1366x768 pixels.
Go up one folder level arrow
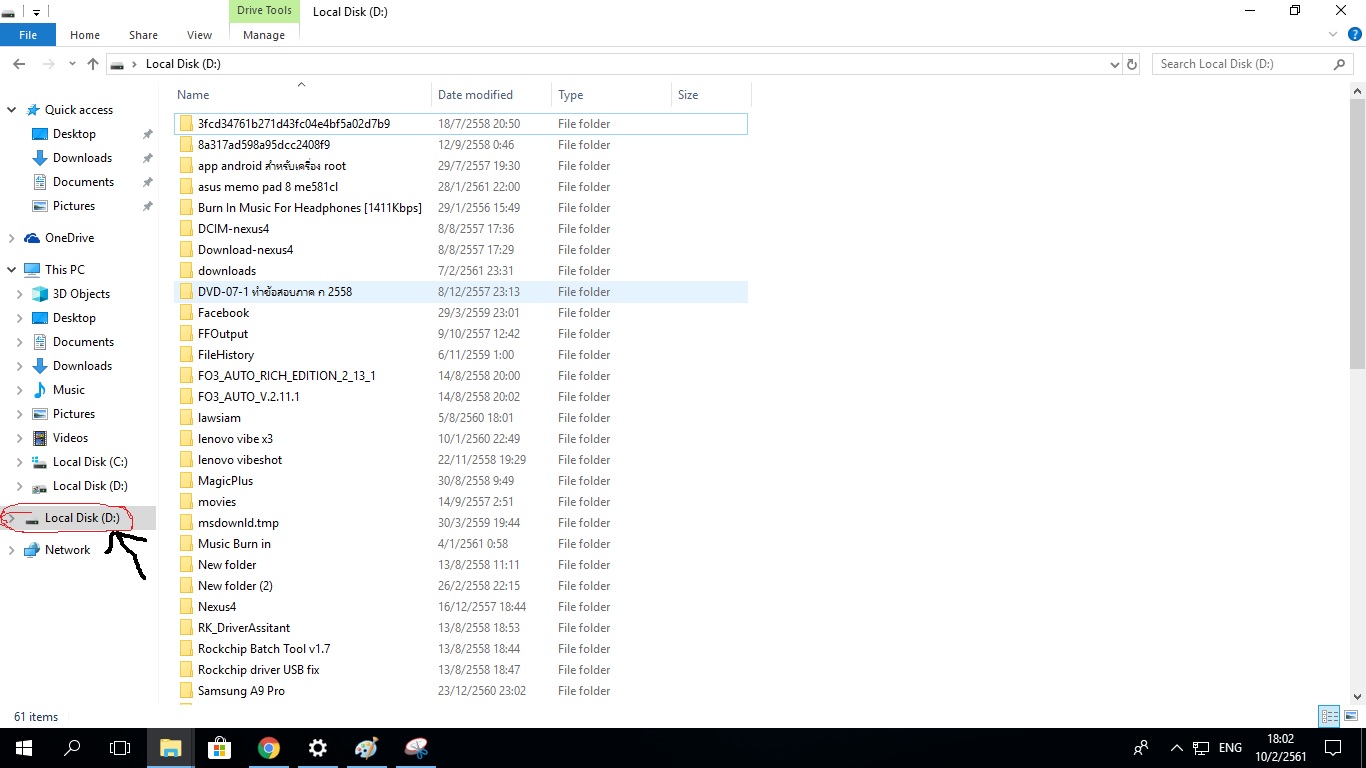pyautogui.click(x=93, y=64)
